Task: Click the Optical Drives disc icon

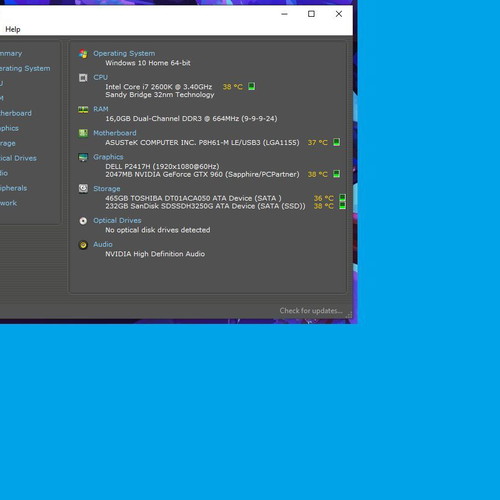Action: point(83,221)
